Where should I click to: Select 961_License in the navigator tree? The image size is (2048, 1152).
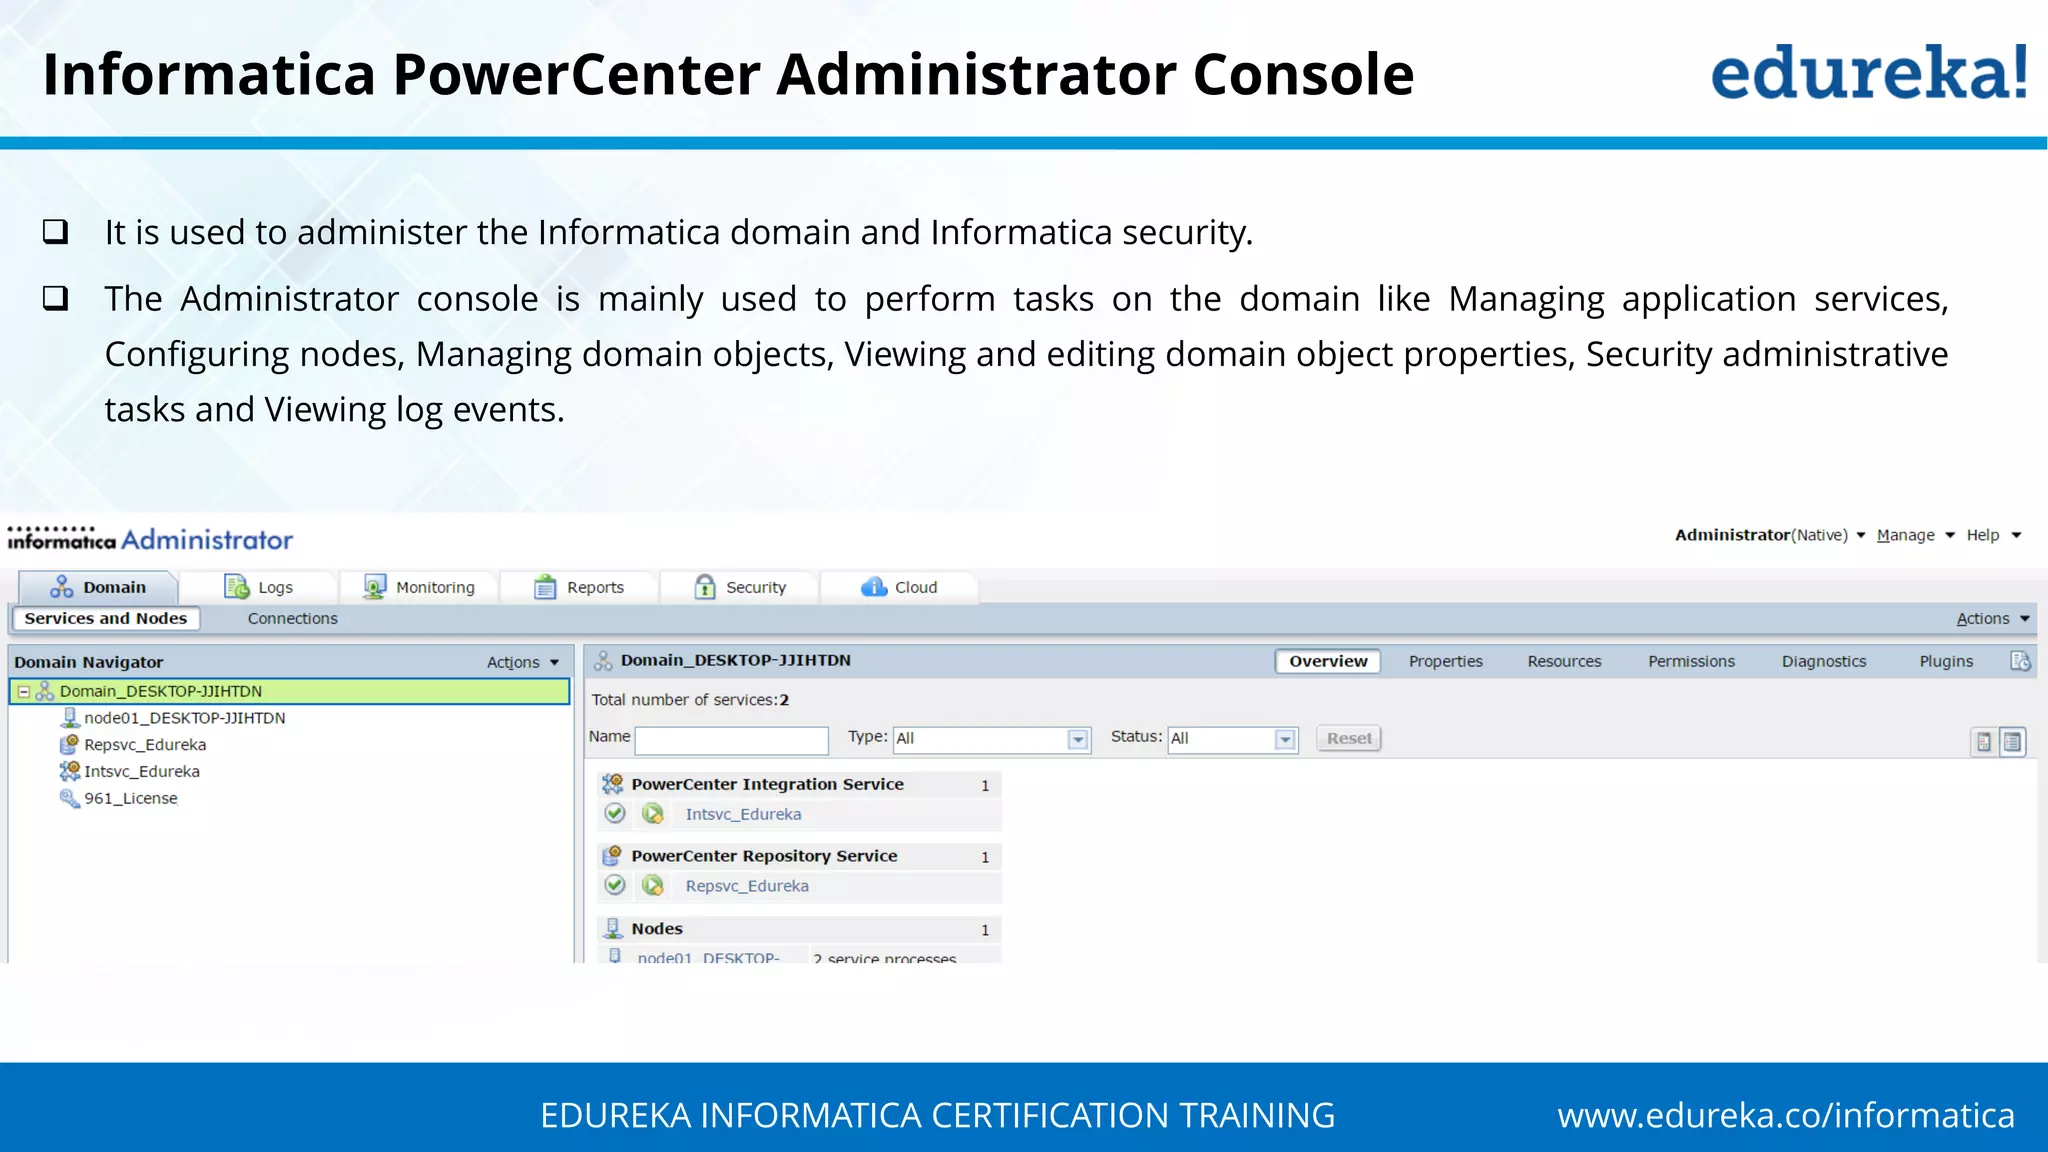pyautogui.click(x=131, y=798)
